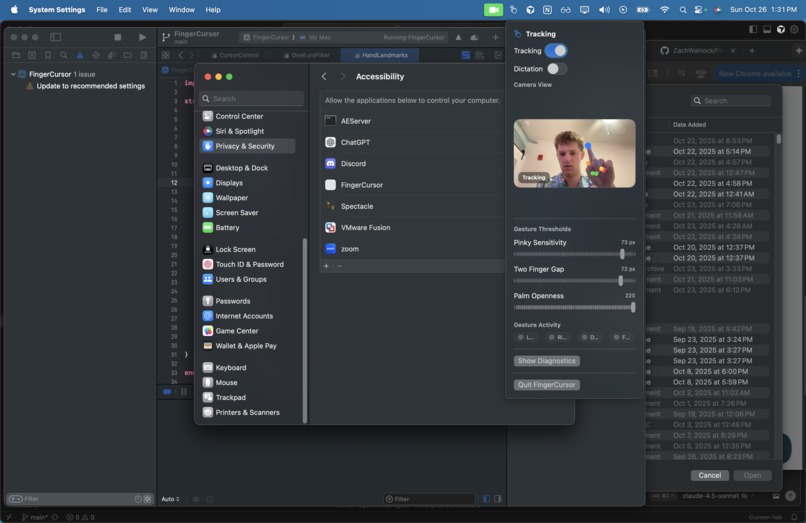Image resolution: width=806 pixels, height=523 pixels.
Task: Open the Xcode breakpoint navigator icon
Action: point(127,55)
